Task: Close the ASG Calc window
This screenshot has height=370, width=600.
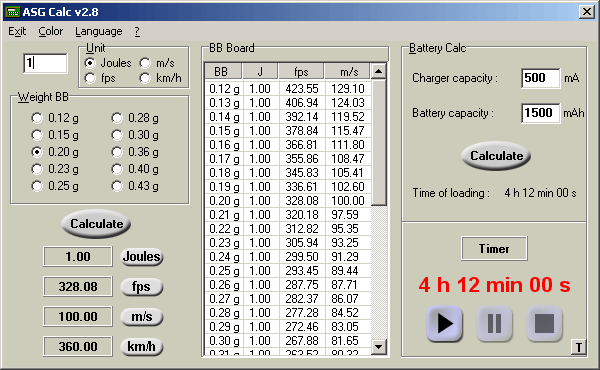Action: tap(586, 12)
